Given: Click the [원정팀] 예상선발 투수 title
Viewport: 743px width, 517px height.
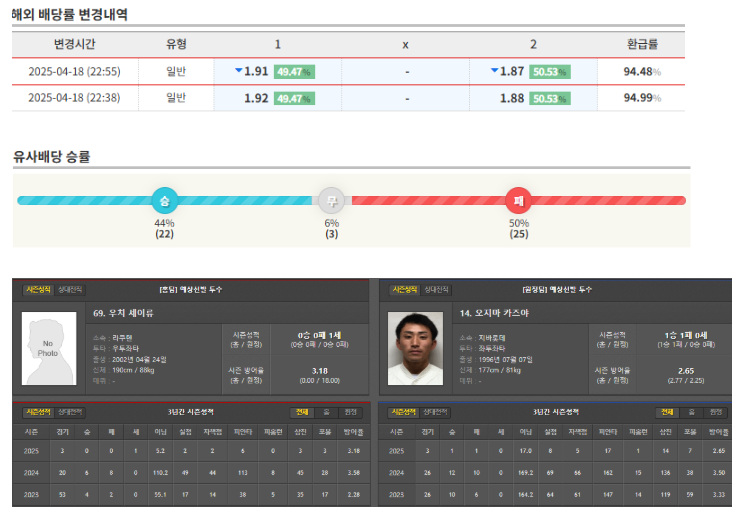Looking at the screenshot, I should [x=557, y=290].
